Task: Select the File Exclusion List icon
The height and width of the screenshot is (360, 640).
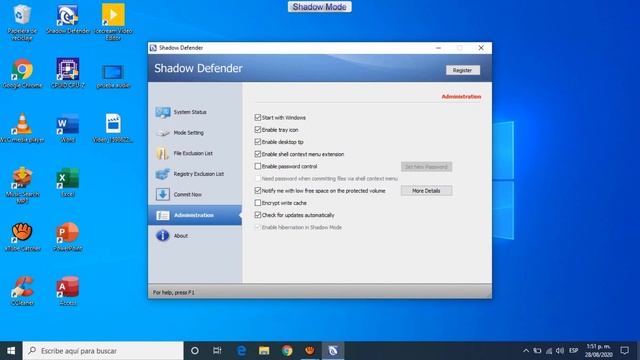Action: [x=162, y=153]
